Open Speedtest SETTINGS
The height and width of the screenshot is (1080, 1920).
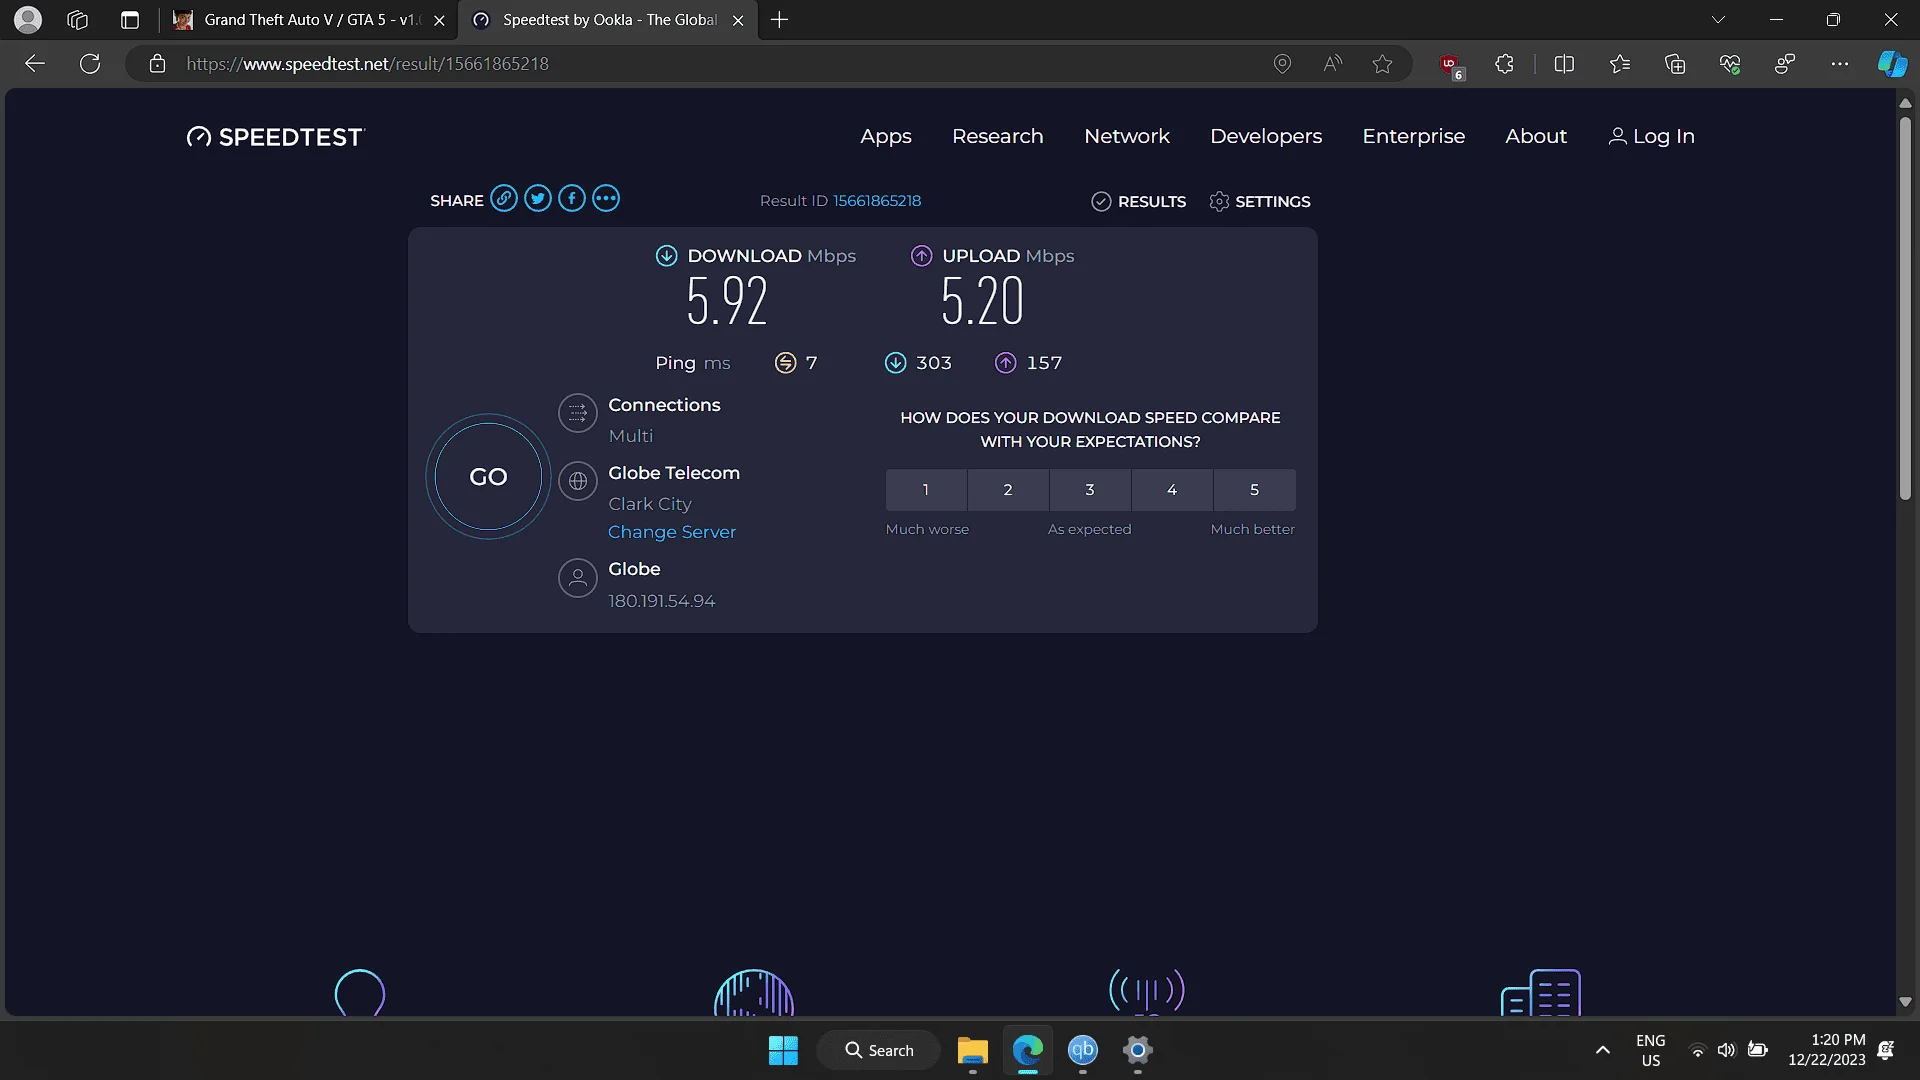click(x=1260, y=202)
